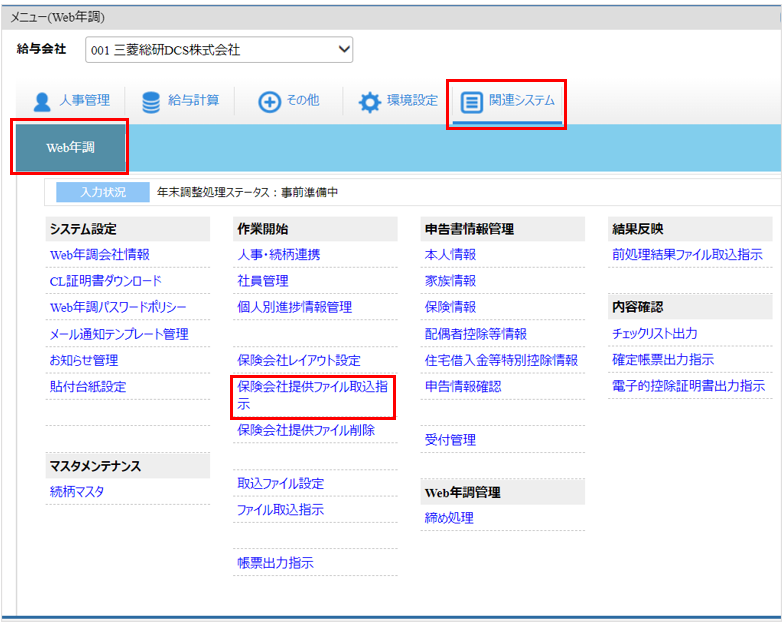This screenshot has height=623, width=783.
Task: Open ファイル取込指示 link
Action: coord(281,510)
